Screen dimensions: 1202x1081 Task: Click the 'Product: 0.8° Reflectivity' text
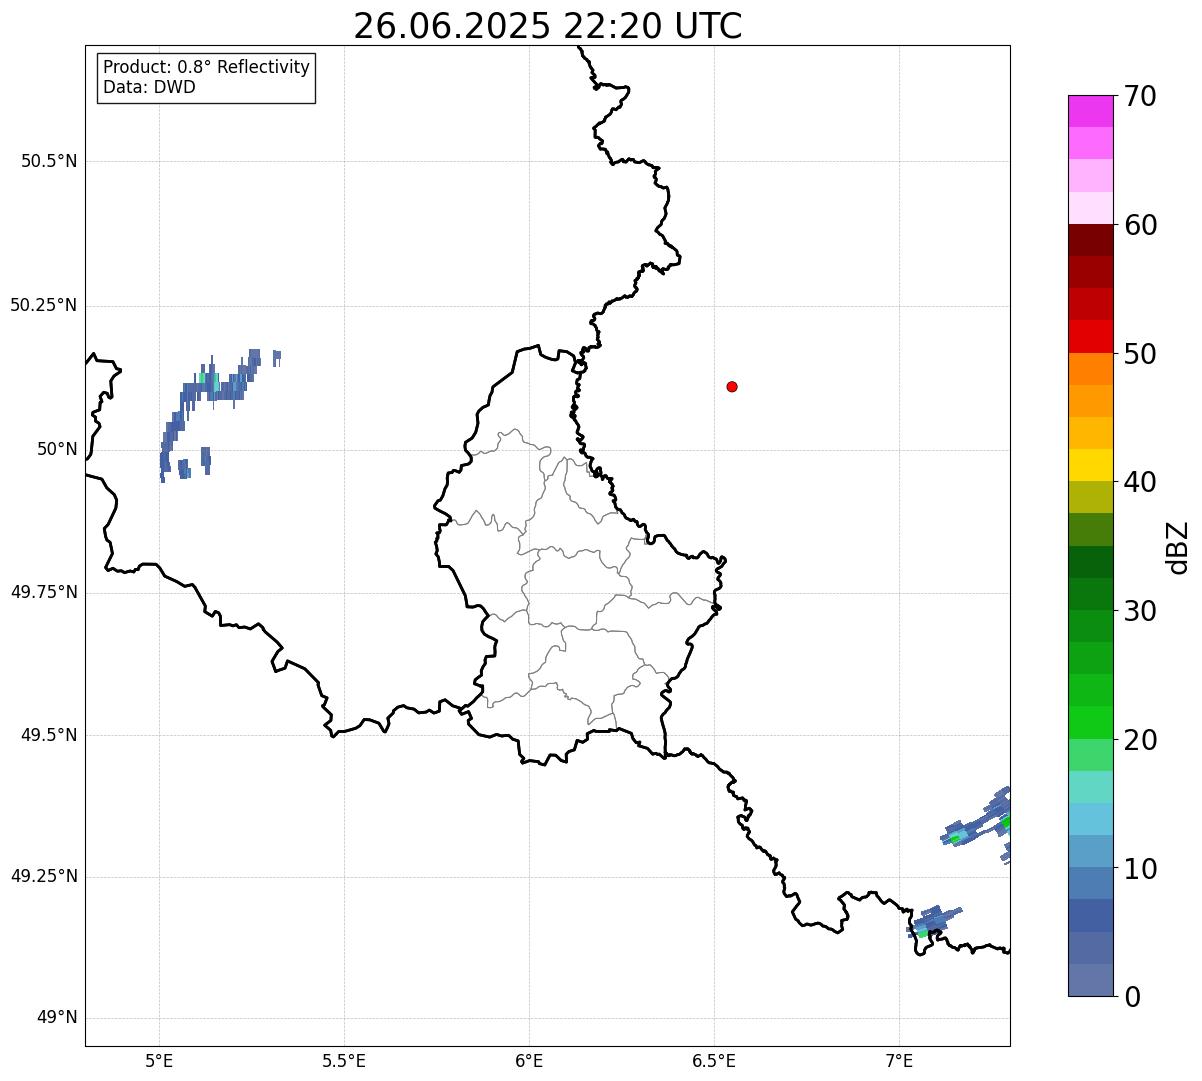[x=207, y=67]
